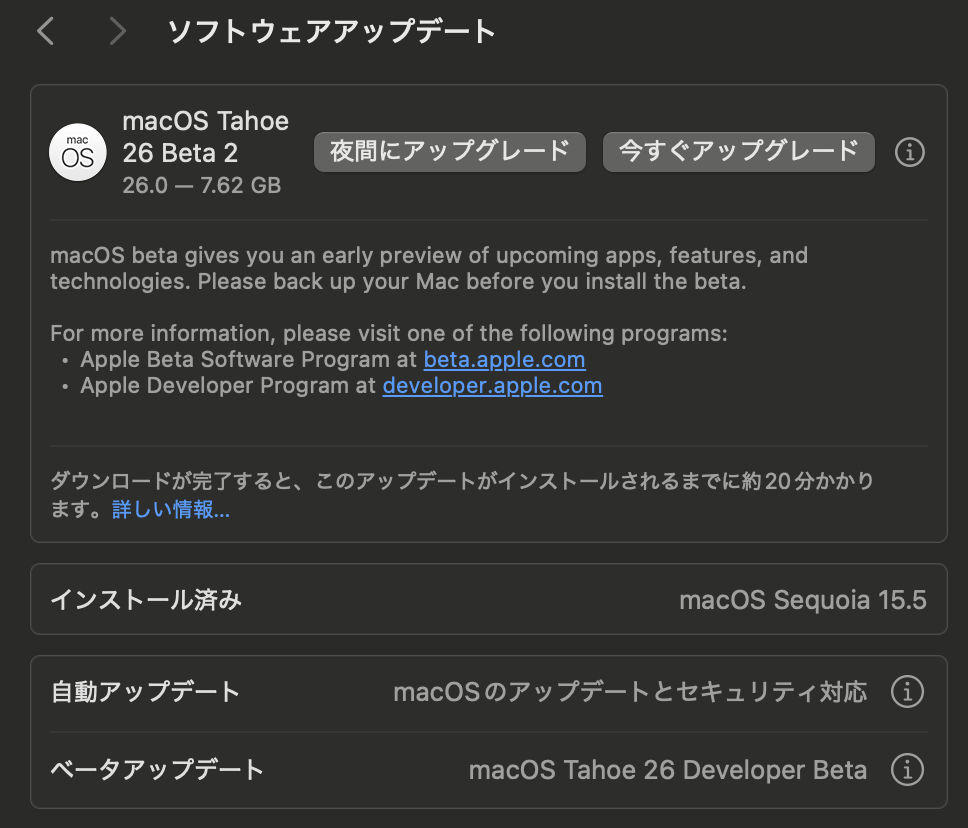Select the インストール済み label

[146, 600]
